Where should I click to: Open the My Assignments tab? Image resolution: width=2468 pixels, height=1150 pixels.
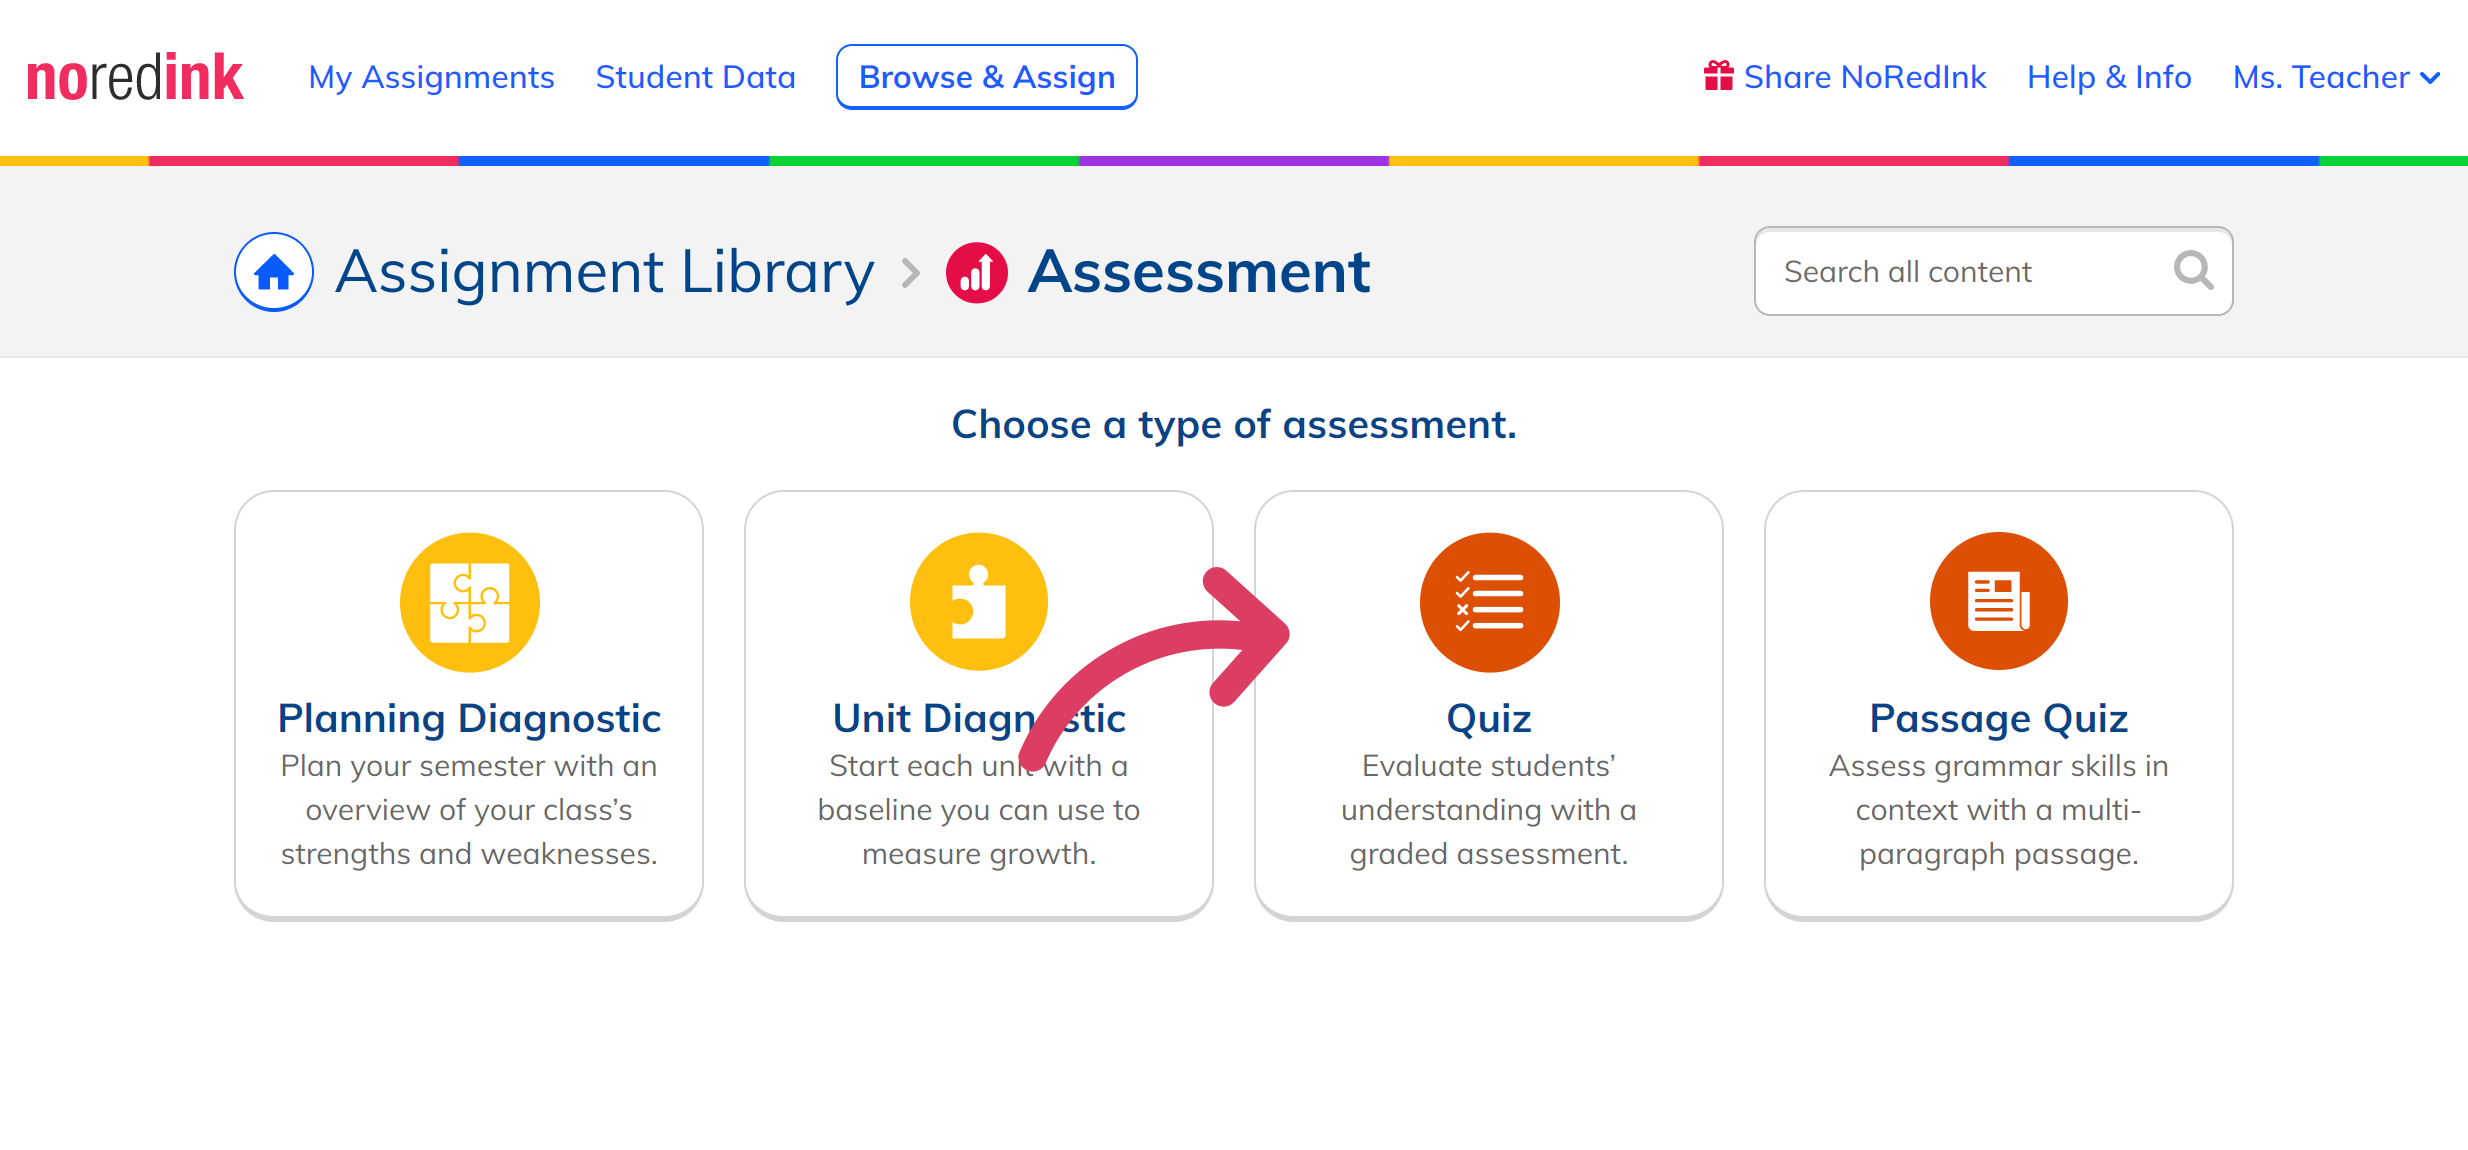(x=431, y=77)
